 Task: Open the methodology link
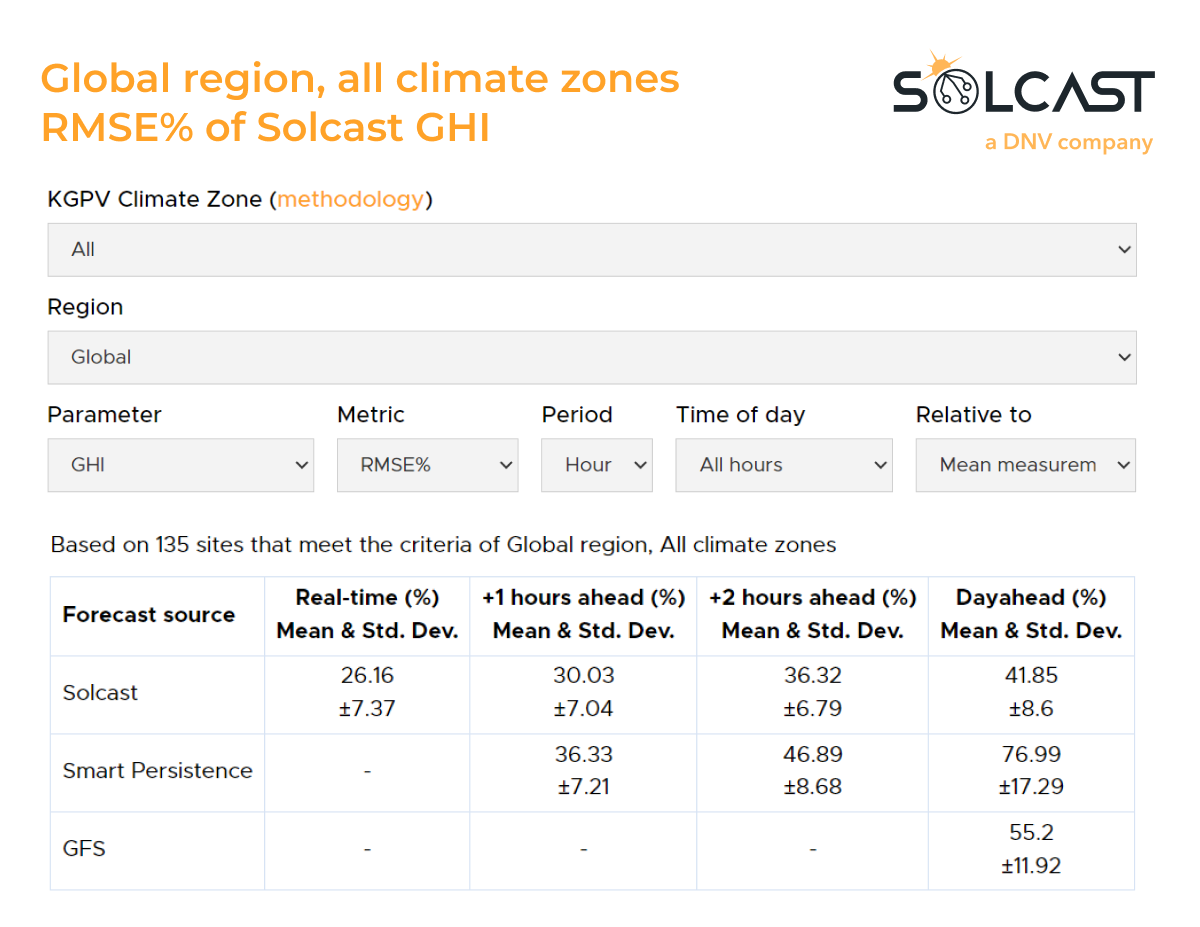351,199
